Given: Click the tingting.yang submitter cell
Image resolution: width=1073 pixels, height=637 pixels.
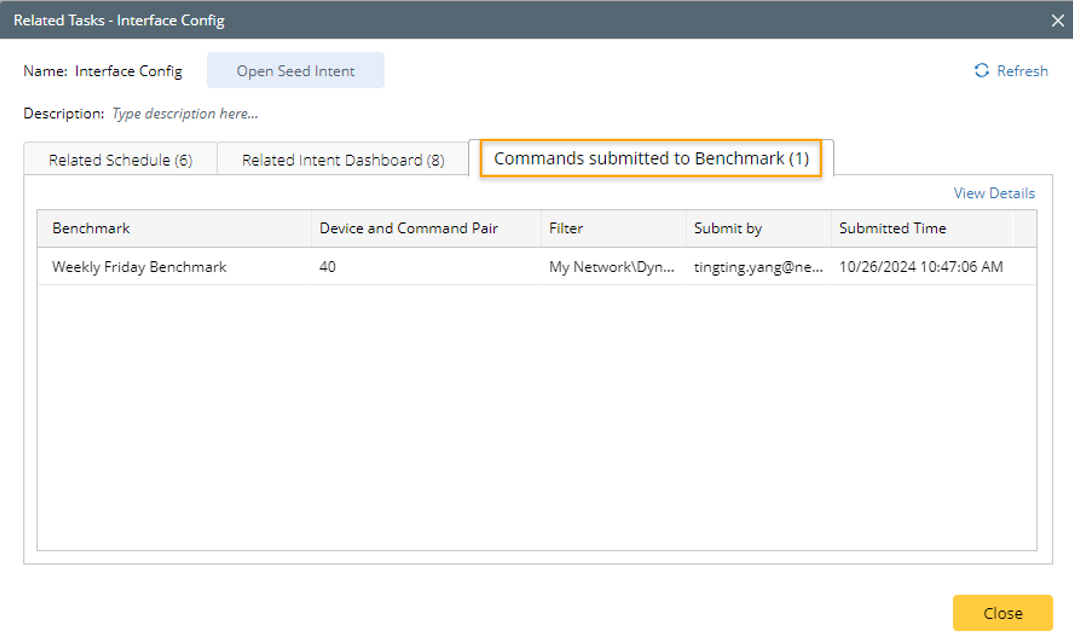Looking at the screenshot, I should click(x=758, y=267).
